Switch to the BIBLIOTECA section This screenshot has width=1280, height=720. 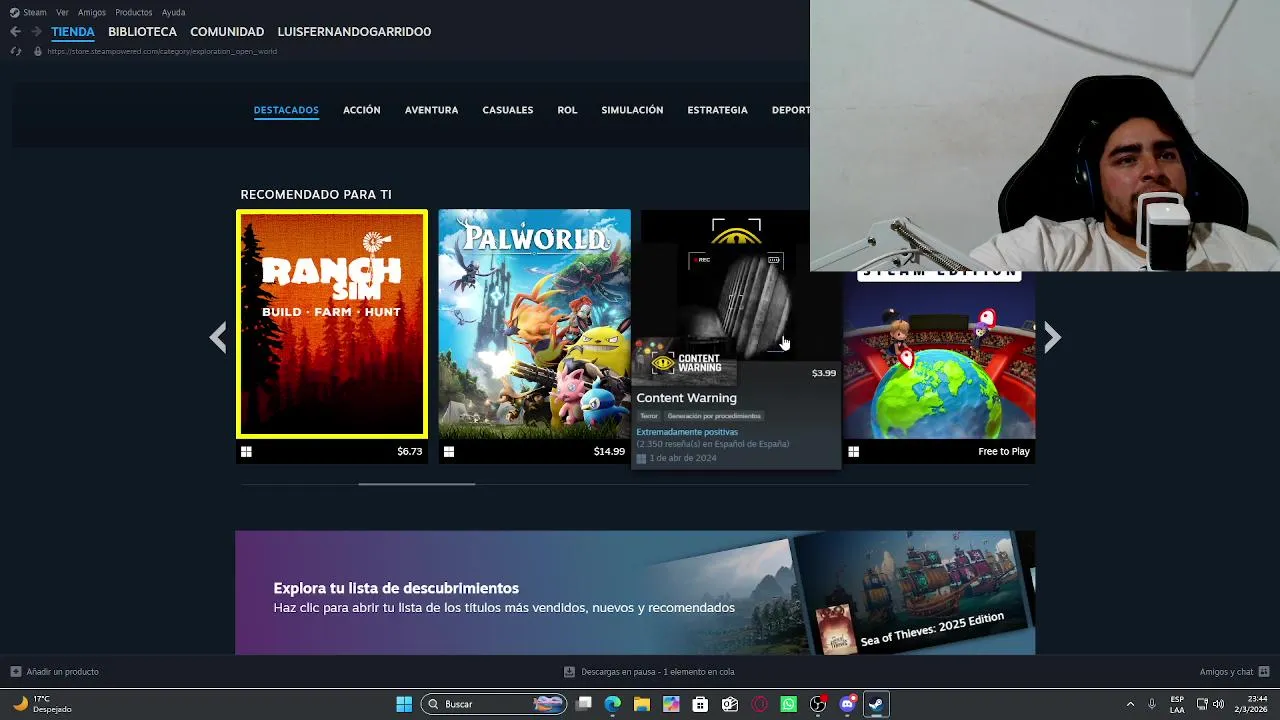coord(142,32)
